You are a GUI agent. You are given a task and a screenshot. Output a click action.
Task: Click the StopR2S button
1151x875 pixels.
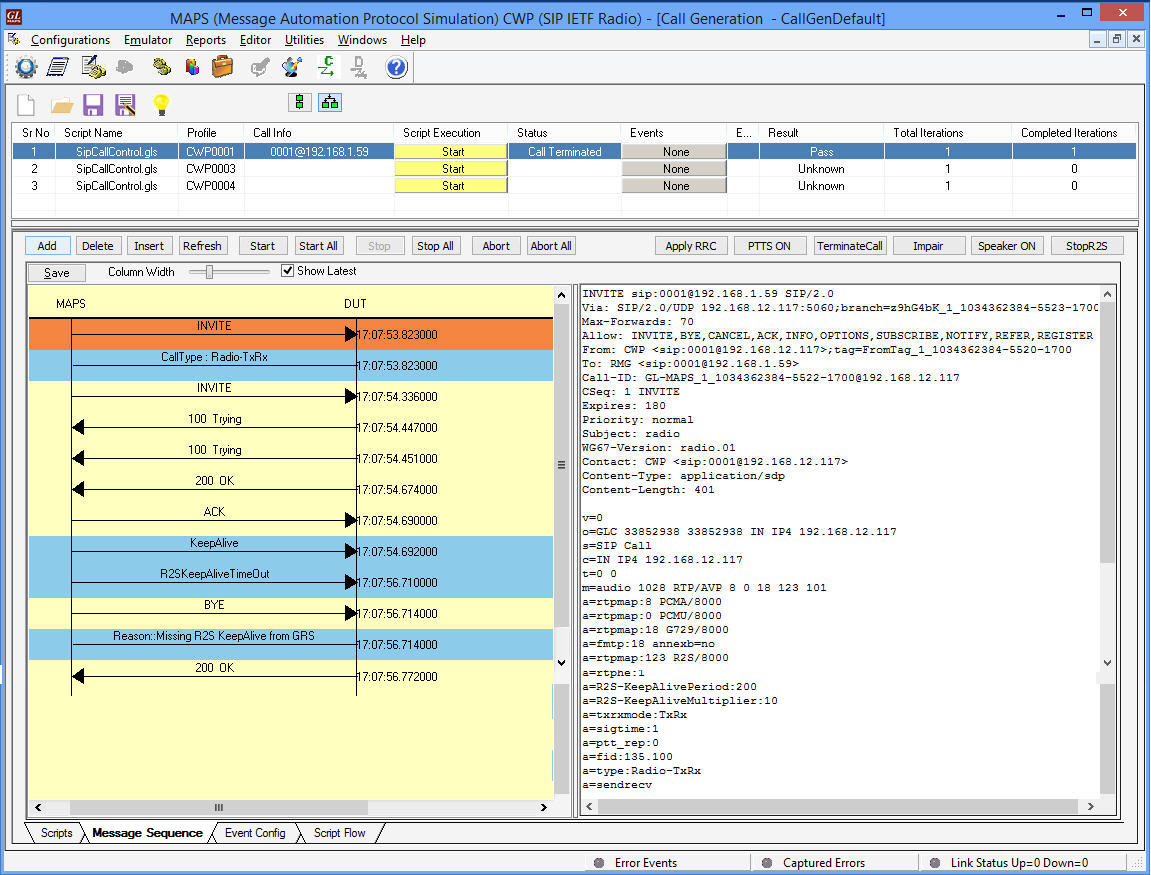pyautogui.click(x=1086, y=246)
